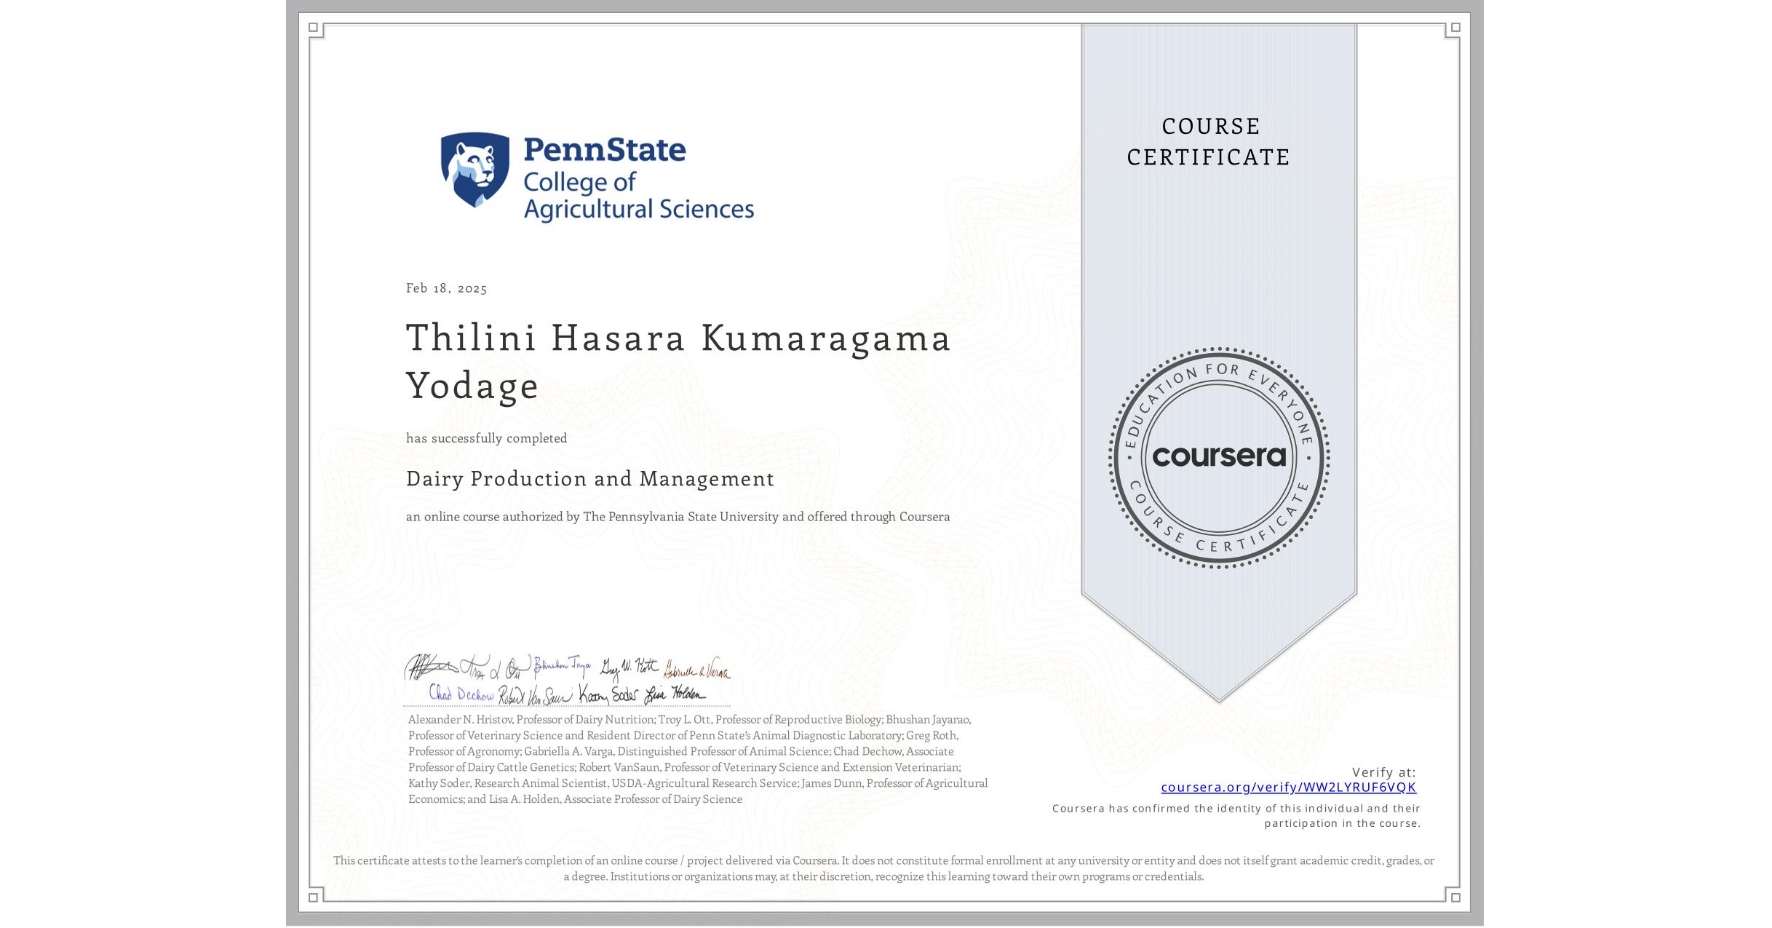Click the square registration mark bottom left corner
The height and width of the screenshot is (928, 1772).
(x=315, y=898)
